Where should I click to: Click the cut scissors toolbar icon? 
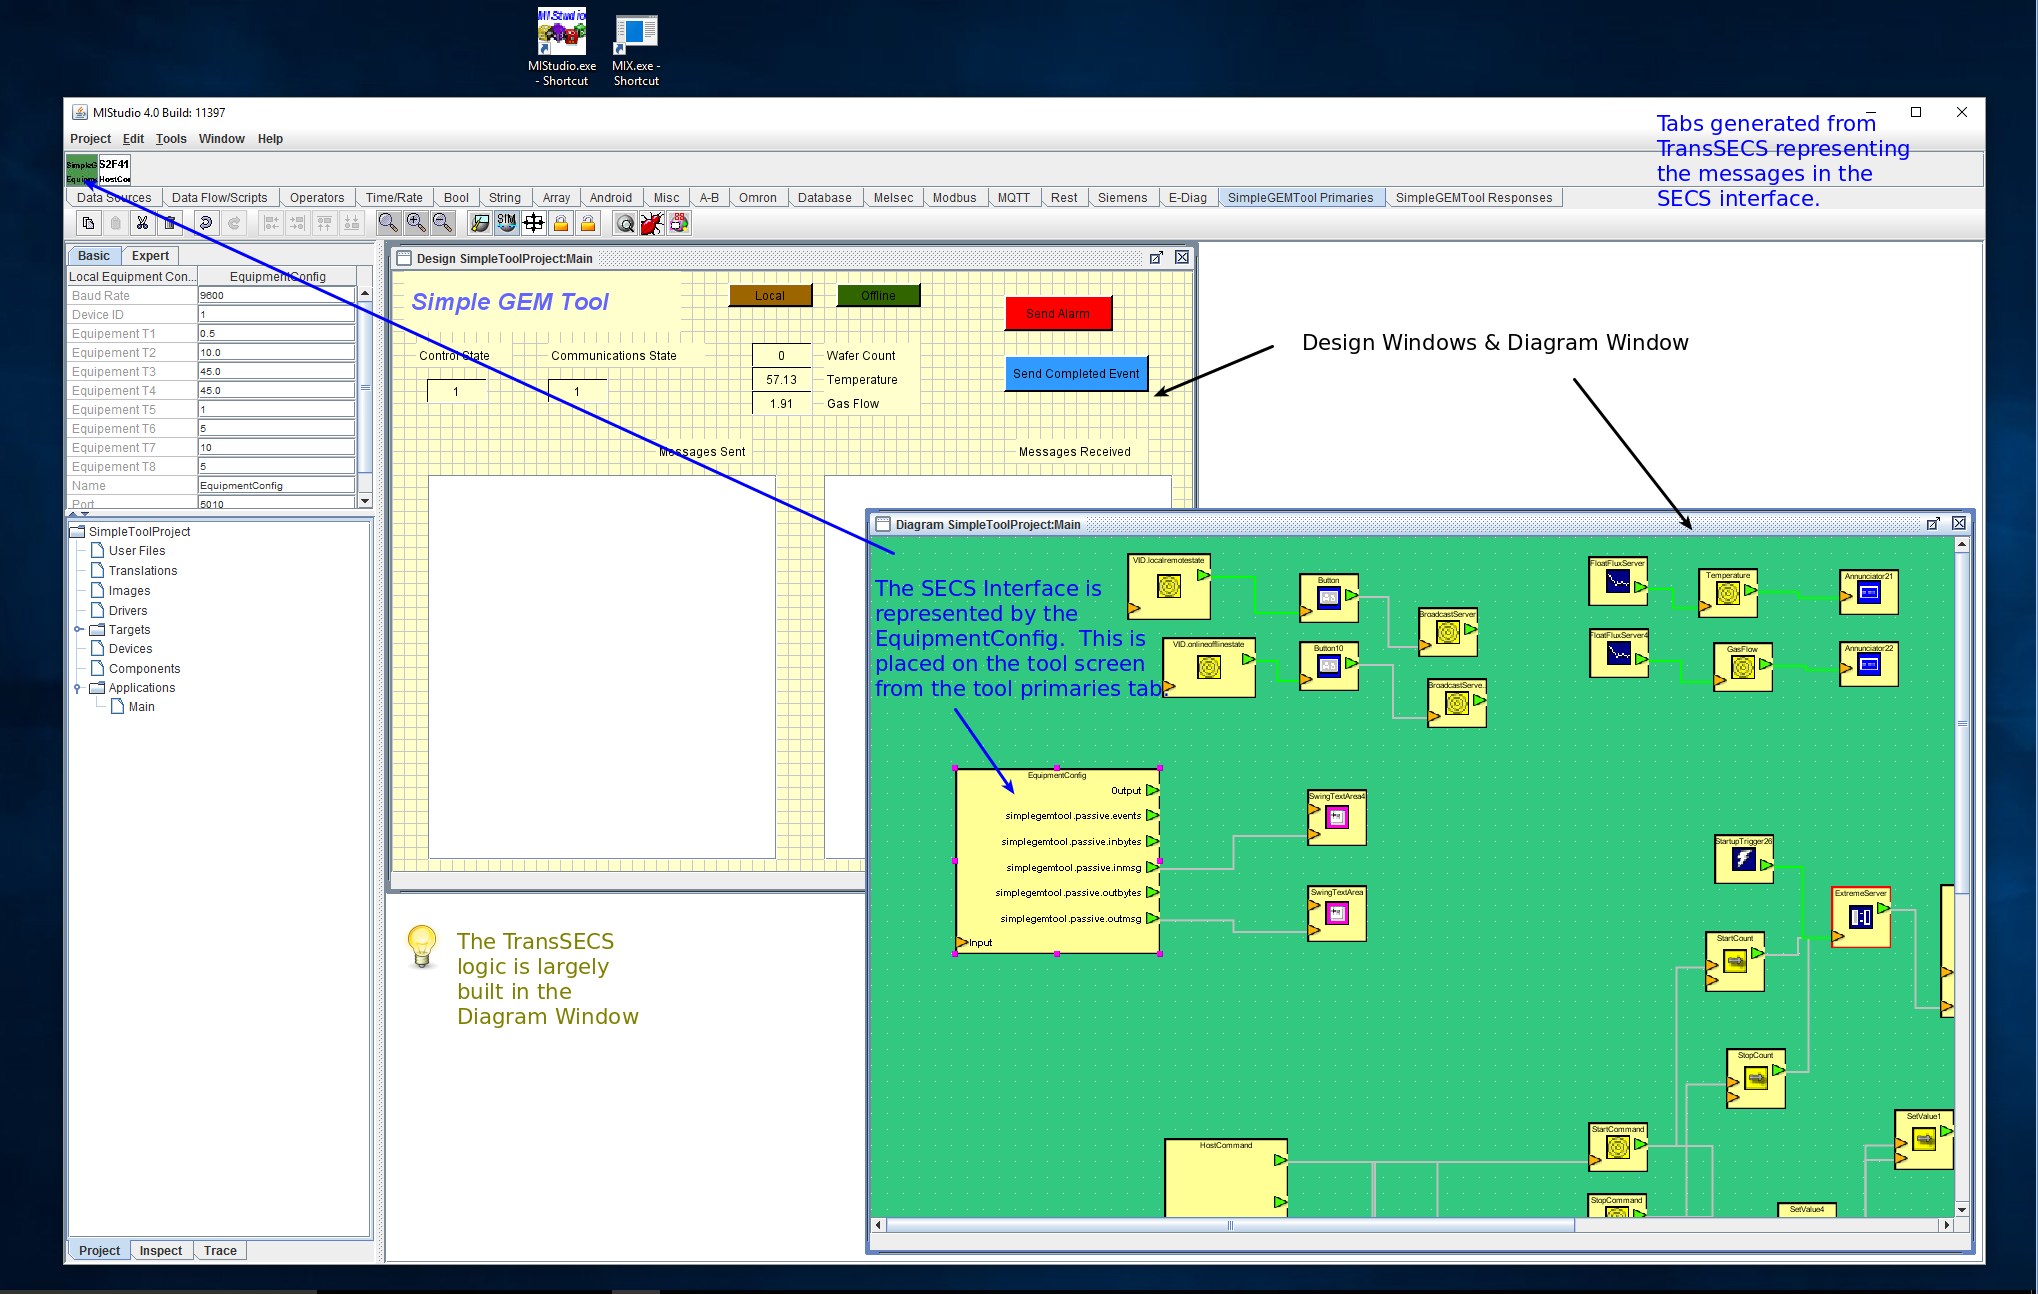coord(142,223)
